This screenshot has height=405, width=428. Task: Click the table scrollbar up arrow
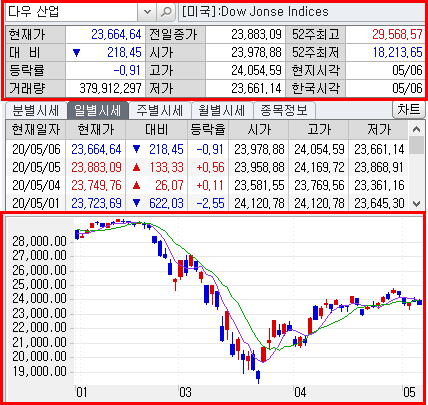click(x=417, y=129)
